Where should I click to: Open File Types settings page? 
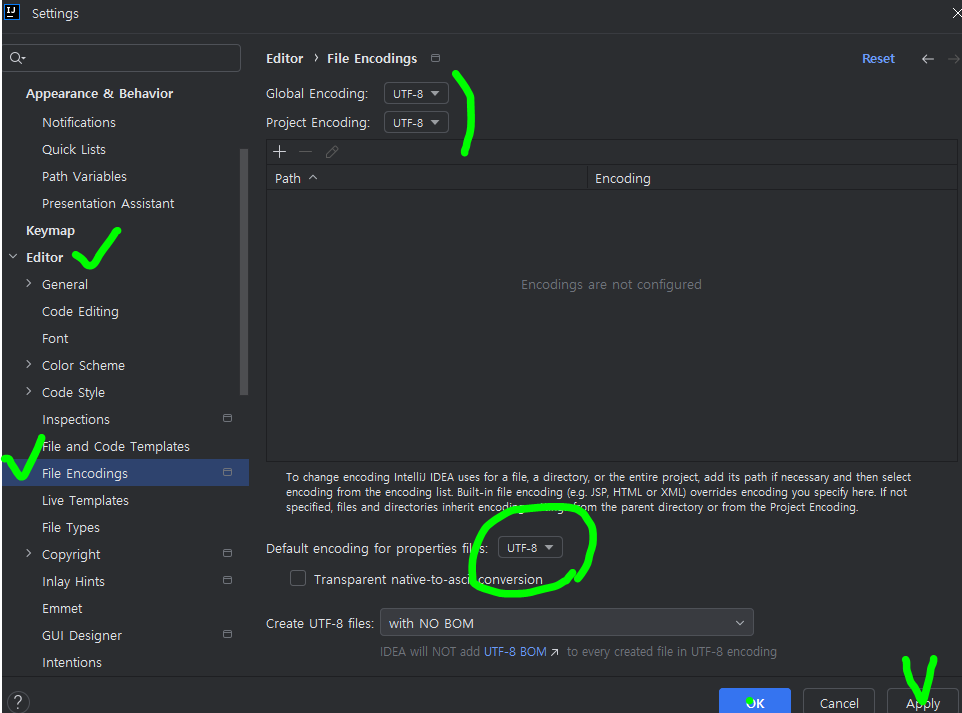(x=71, y=527)
